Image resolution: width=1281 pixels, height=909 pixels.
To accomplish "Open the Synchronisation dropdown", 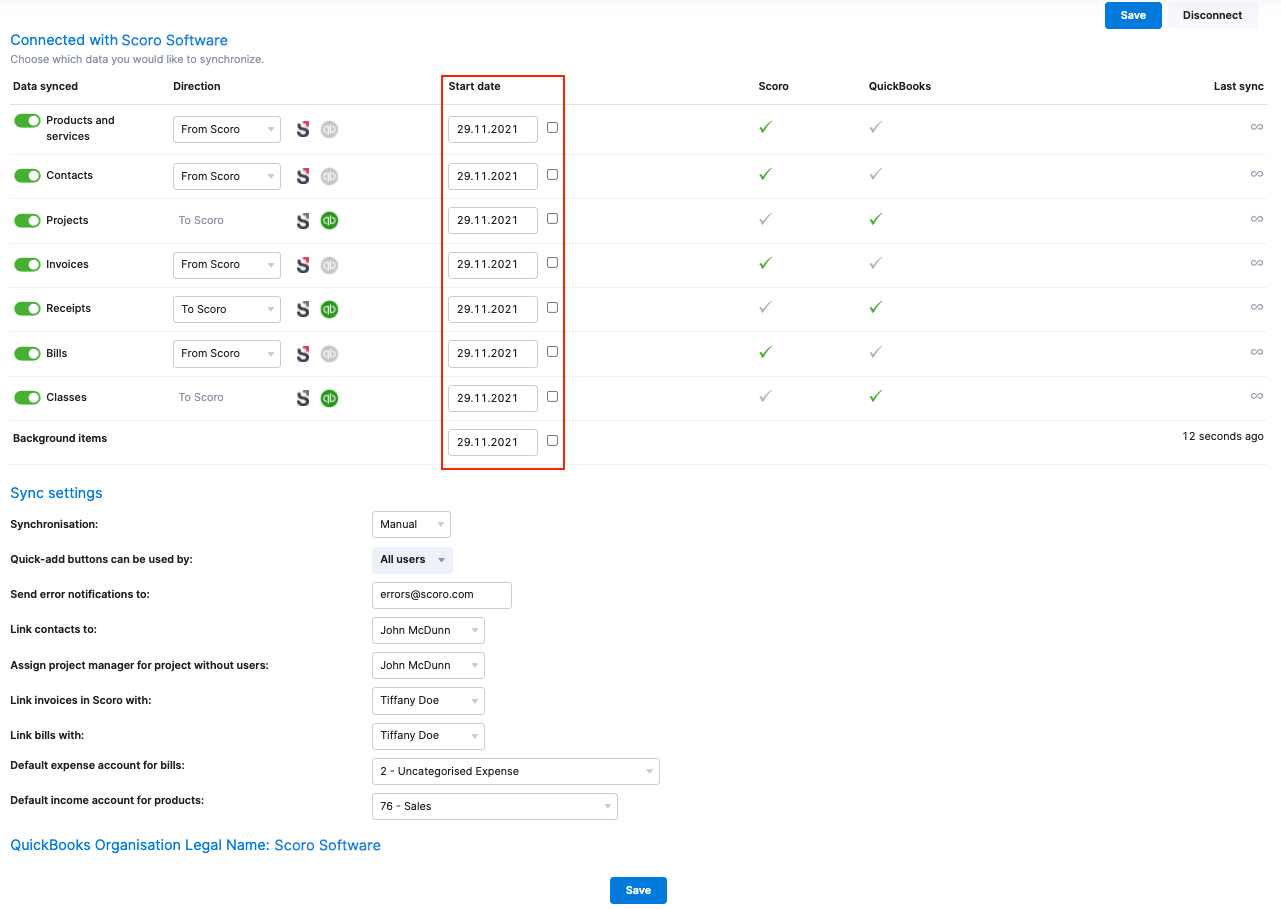I will point(411,524).
